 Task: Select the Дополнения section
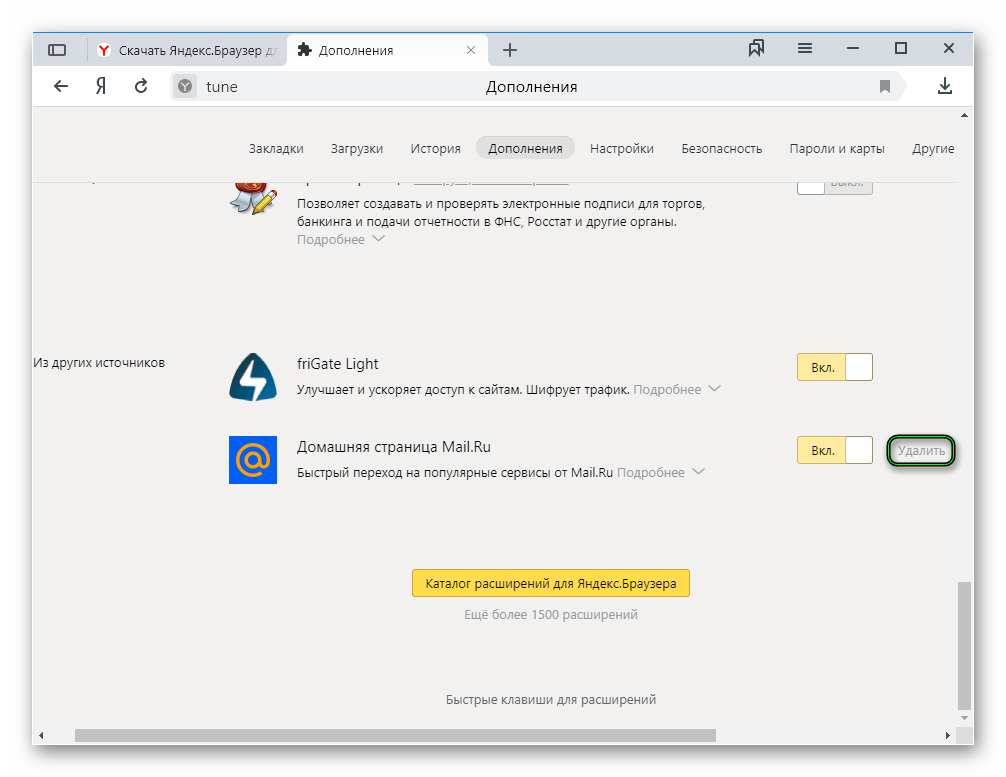tap(525, 148)
